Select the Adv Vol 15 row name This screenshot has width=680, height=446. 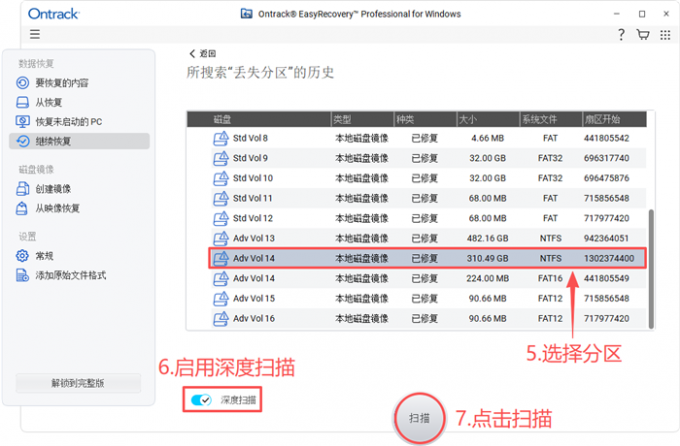coord(254,298)
